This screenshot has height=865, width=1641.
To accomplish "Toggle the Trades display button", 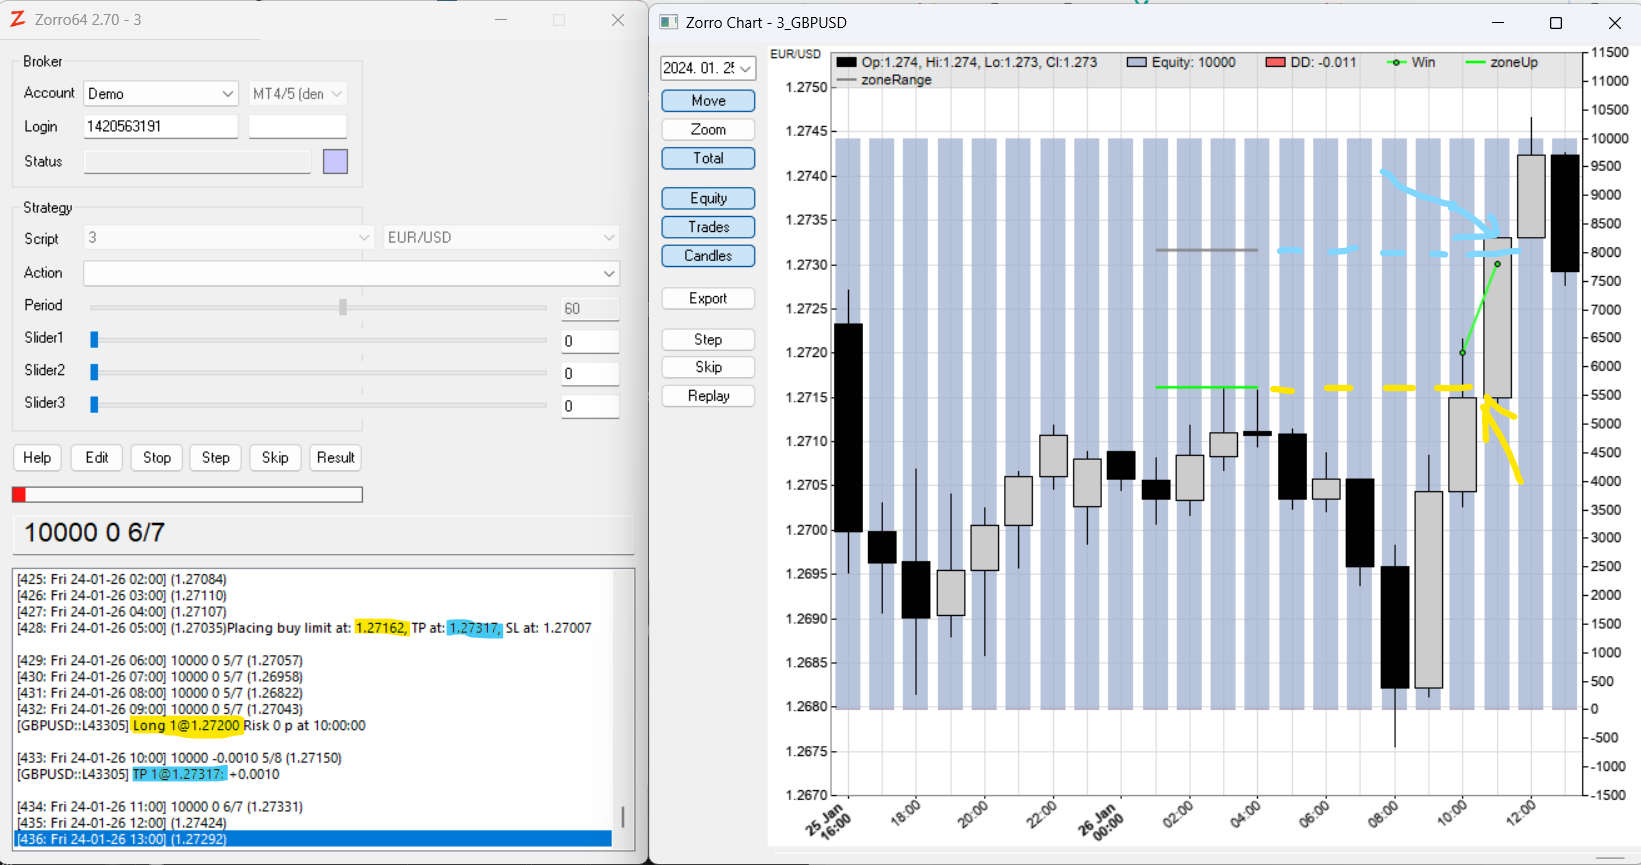I will (708, 227).
